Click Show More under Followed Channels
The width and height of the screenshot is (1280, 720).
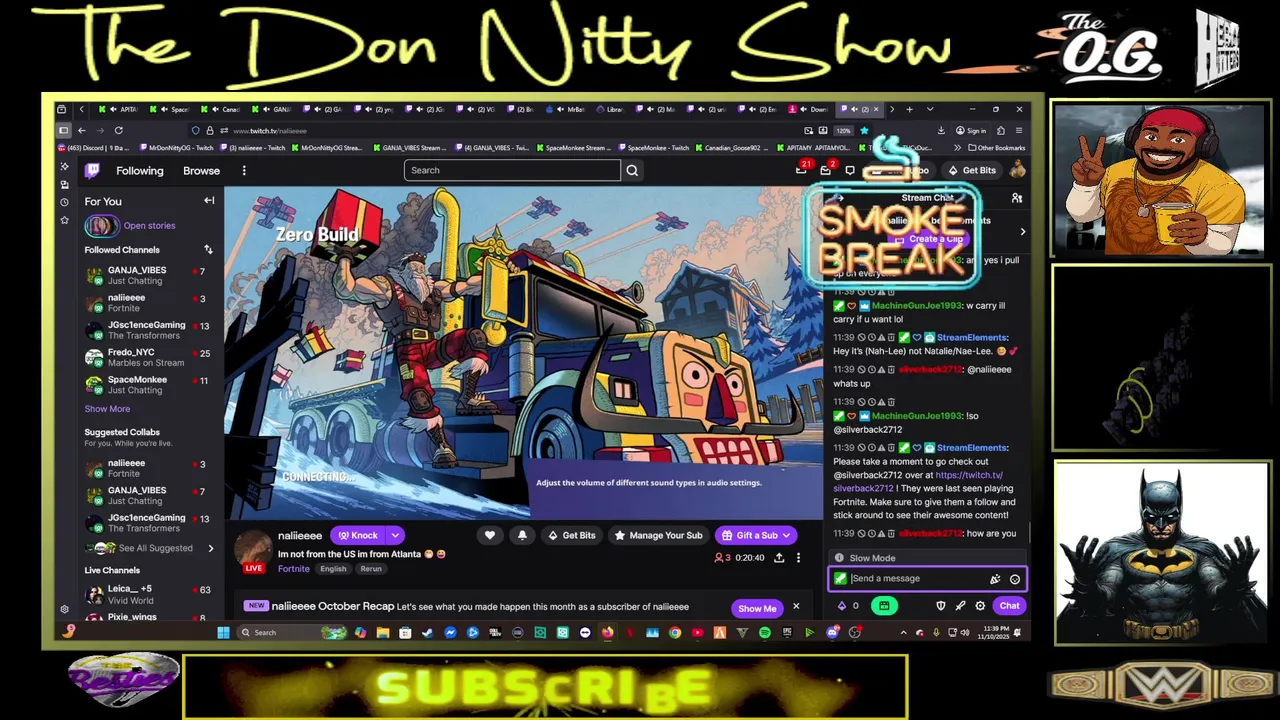[x=107, y=409]
